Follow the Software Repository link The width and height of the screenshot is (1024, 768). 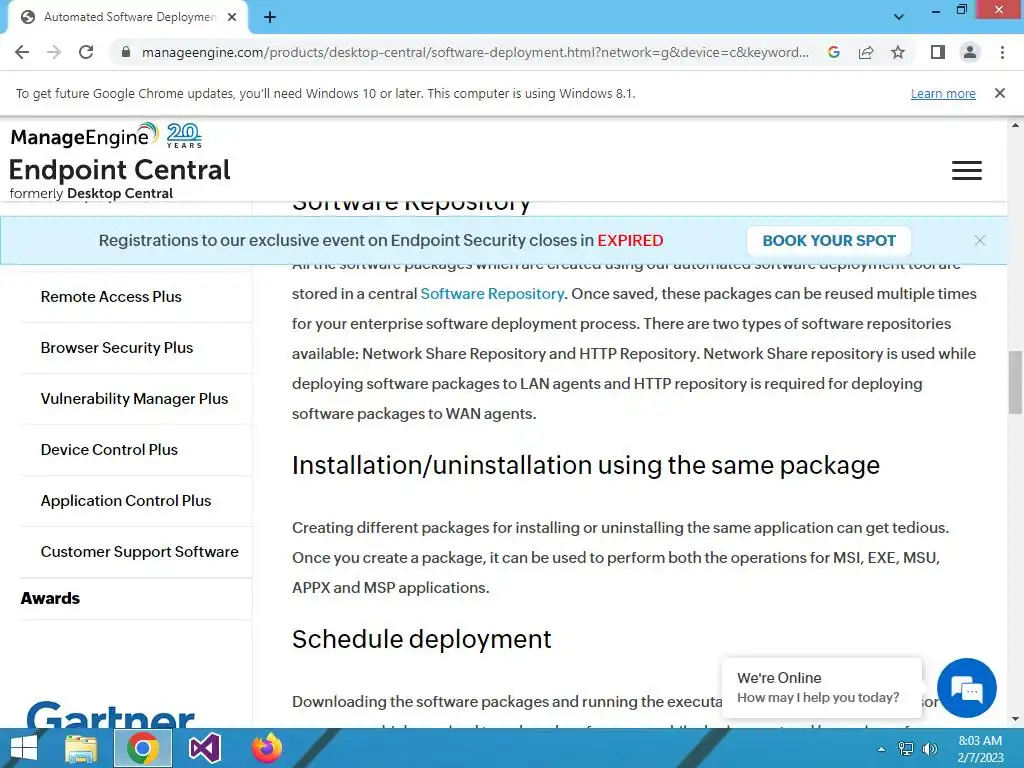tap(492, 294)
